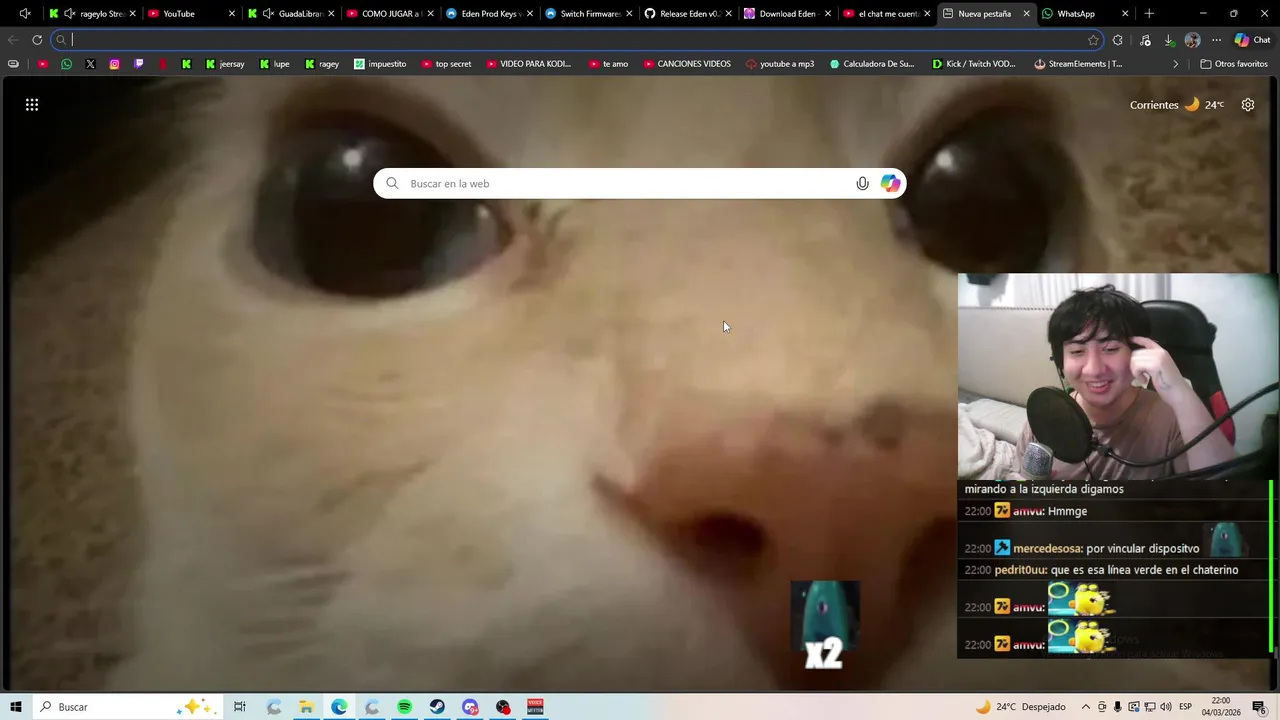1280x720 pixels.
Task: Close the Nueva pestaña tab
Action: tap(1026, 14)
